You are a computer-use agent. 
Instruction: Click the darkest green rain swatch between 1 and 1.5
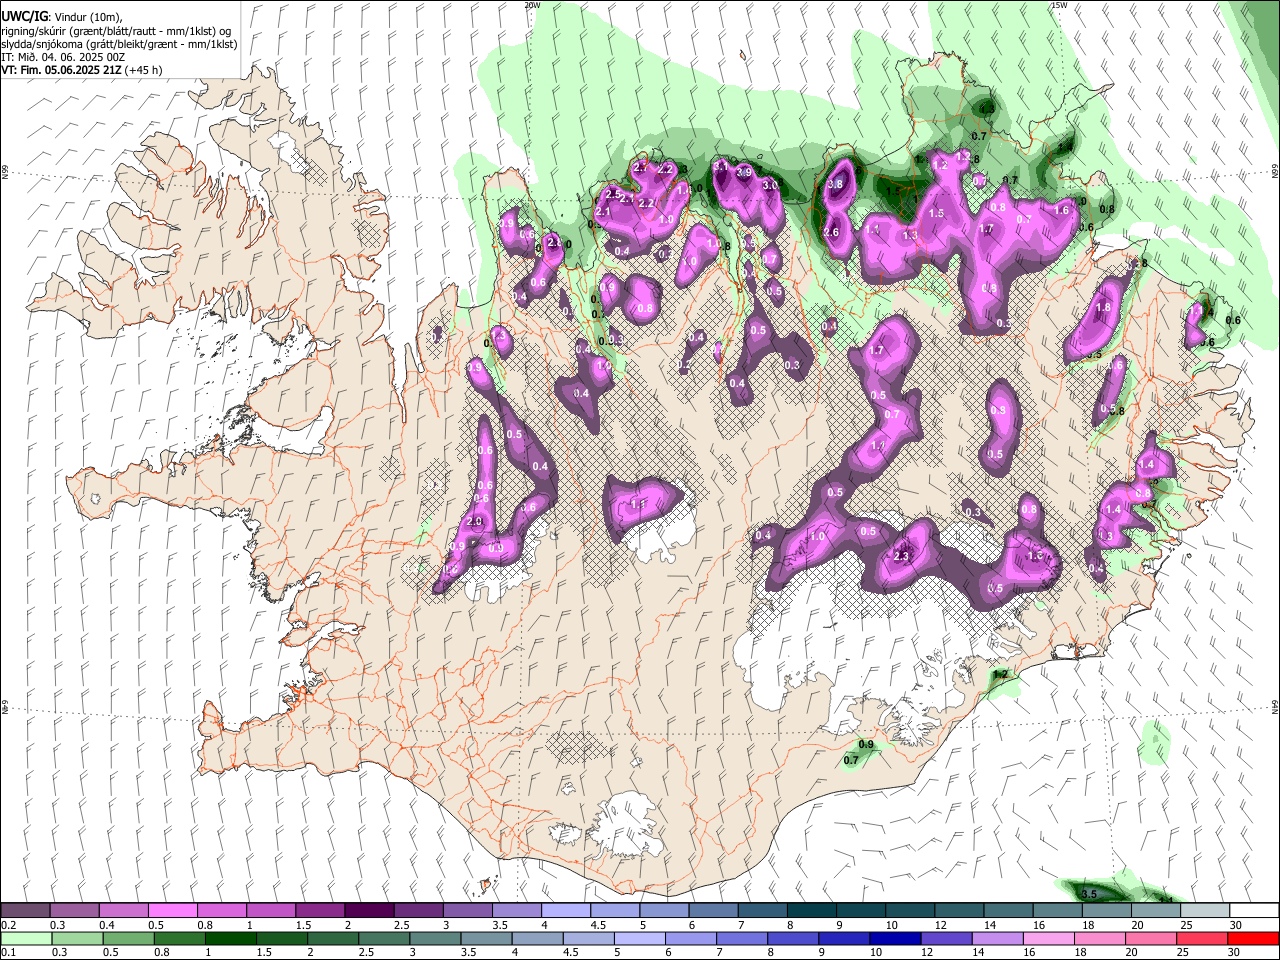231,938
